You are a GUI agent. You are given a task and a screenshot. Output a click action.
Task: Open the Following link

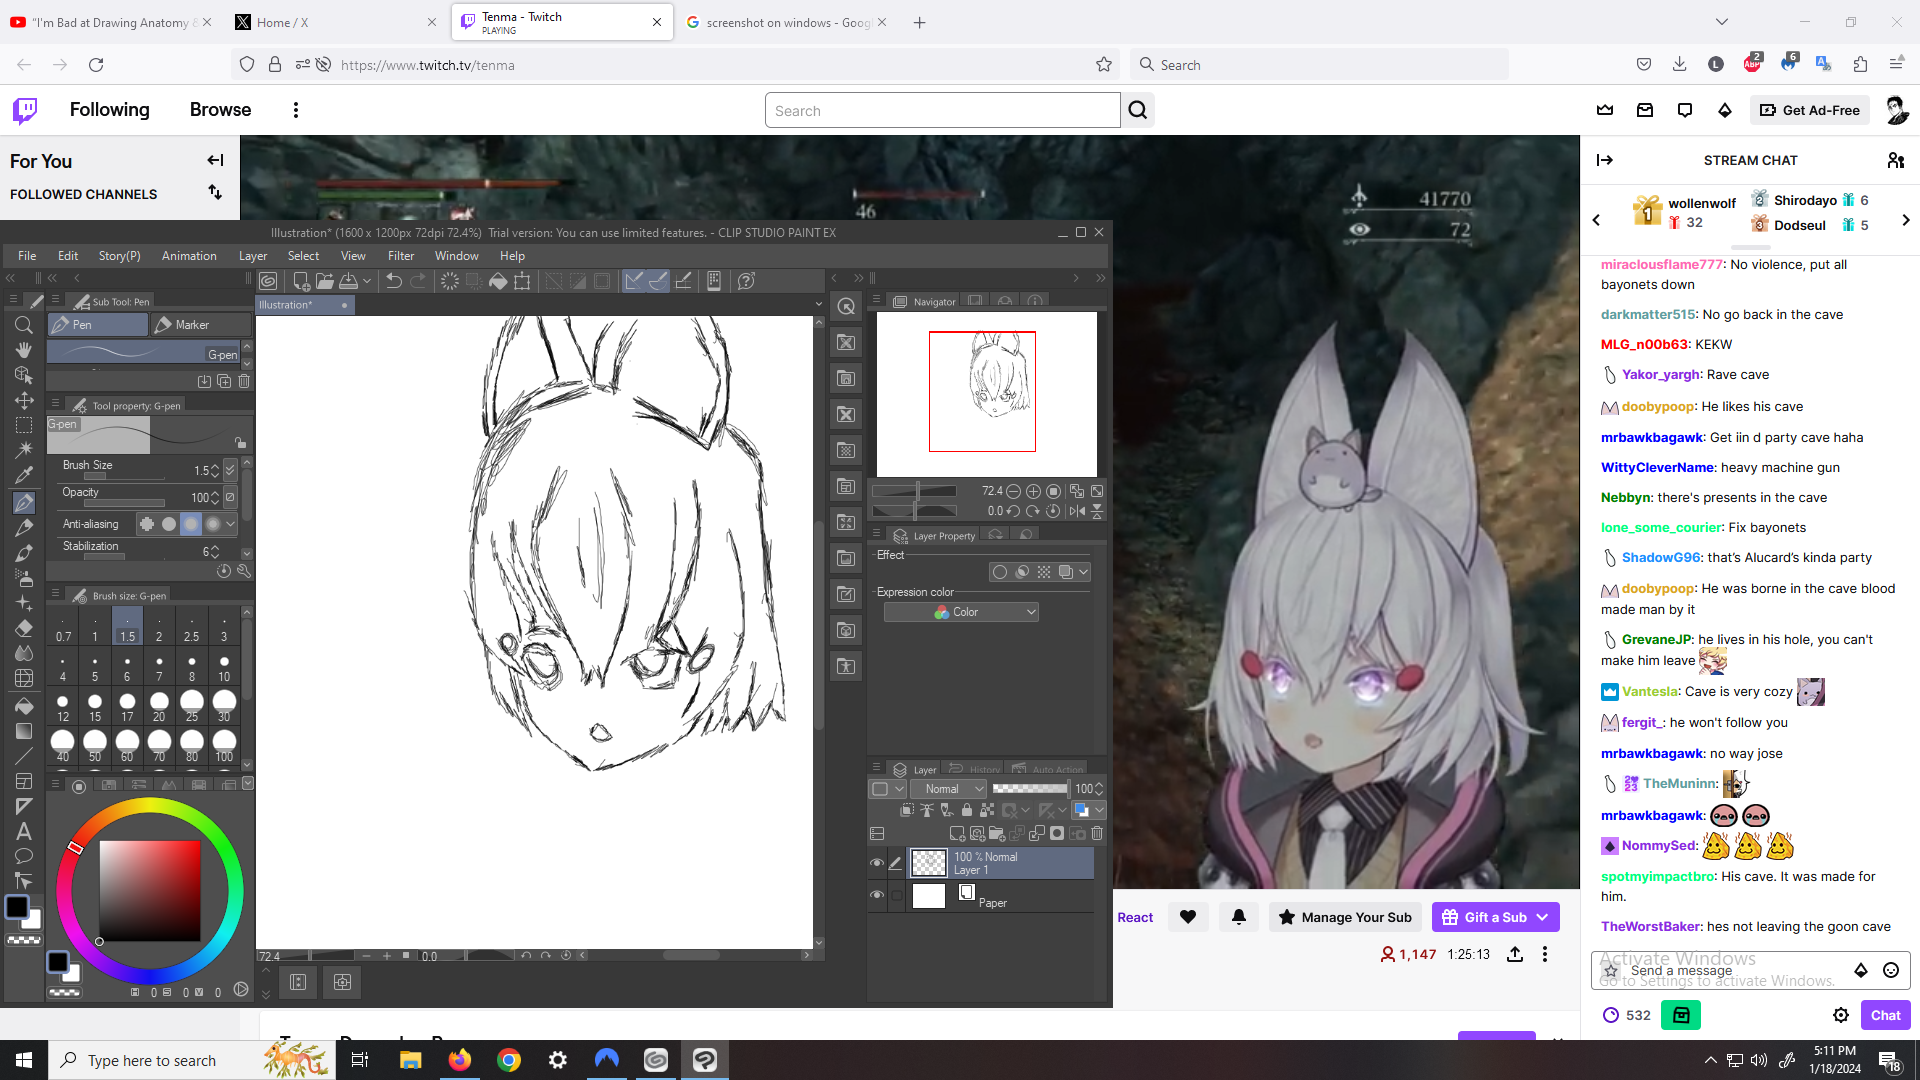(x=110, y=110)
